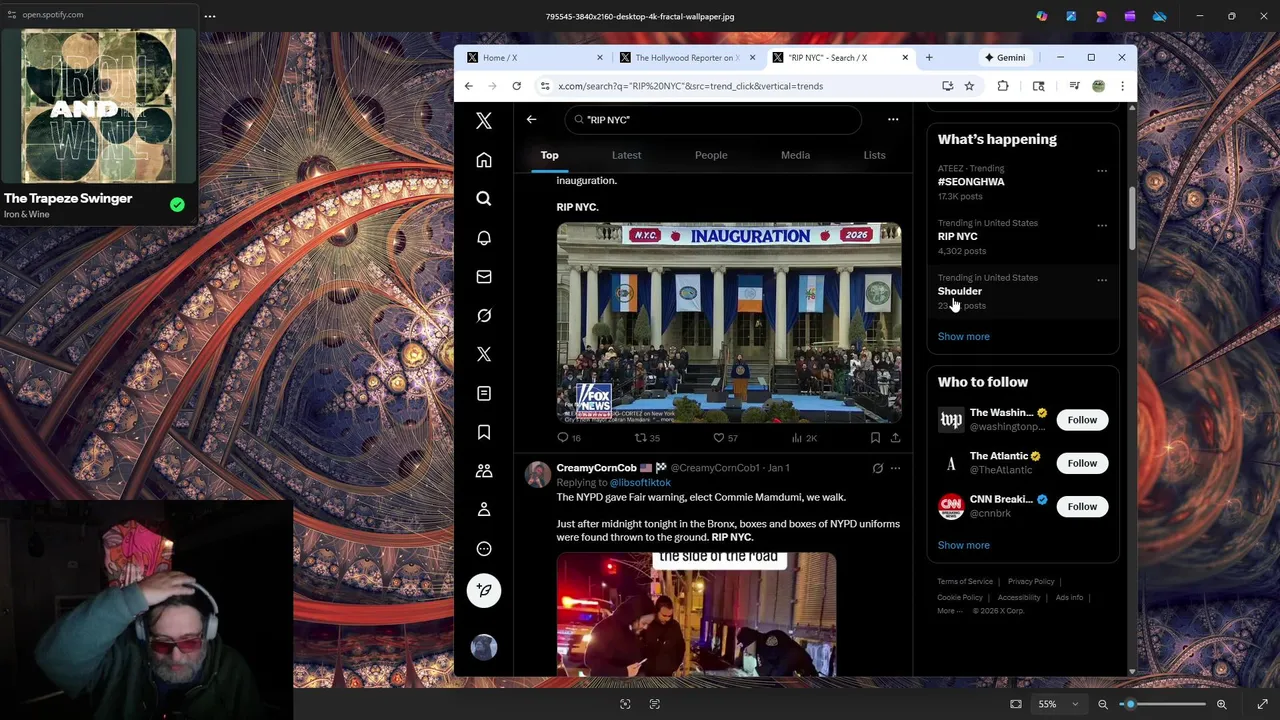Select the People search tab

click(x=711, y=155)
